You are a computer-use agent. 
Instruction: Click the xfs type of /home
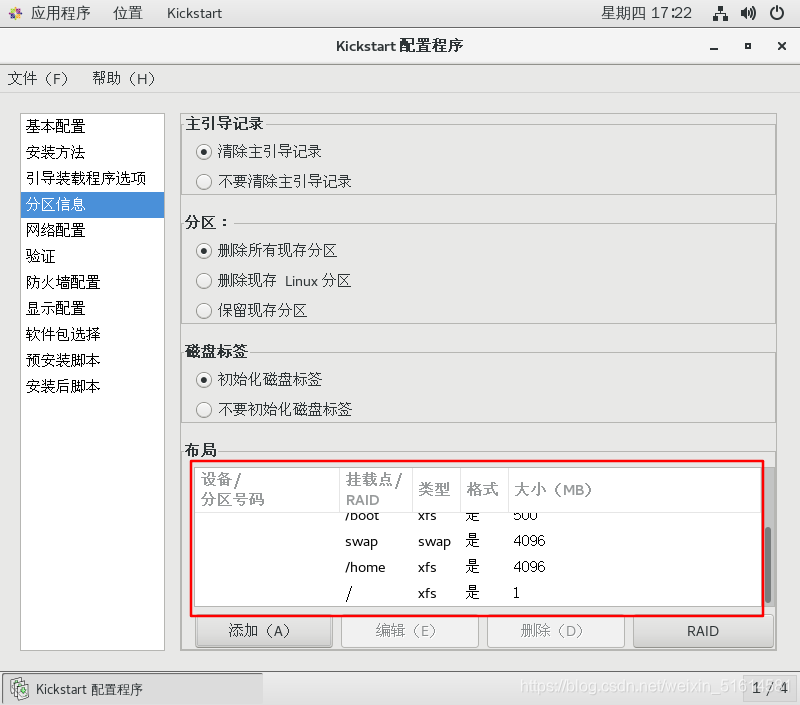[427, 567]
